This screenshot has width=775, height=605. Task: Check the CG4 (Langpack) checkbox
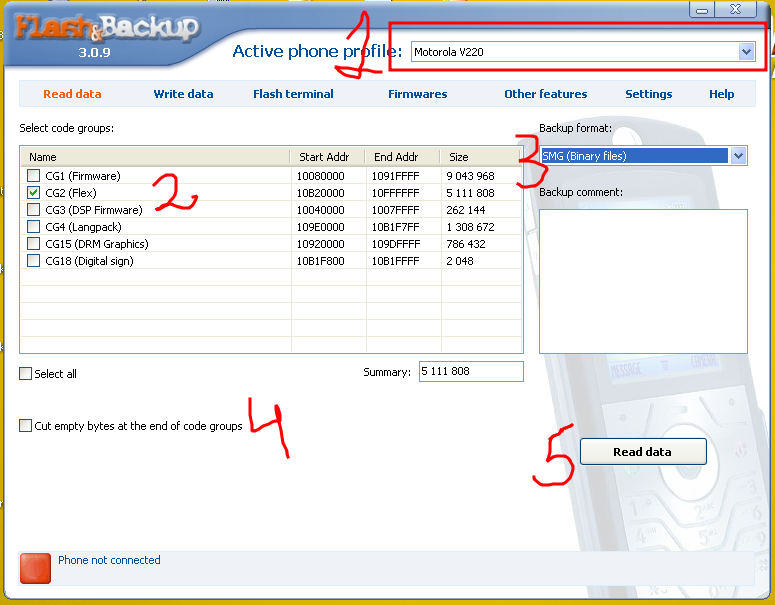click(x=34, y=226)
